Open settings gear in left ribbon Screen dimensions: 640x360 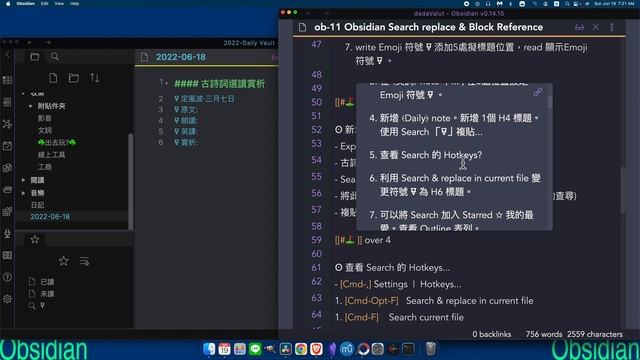point(7,299)
